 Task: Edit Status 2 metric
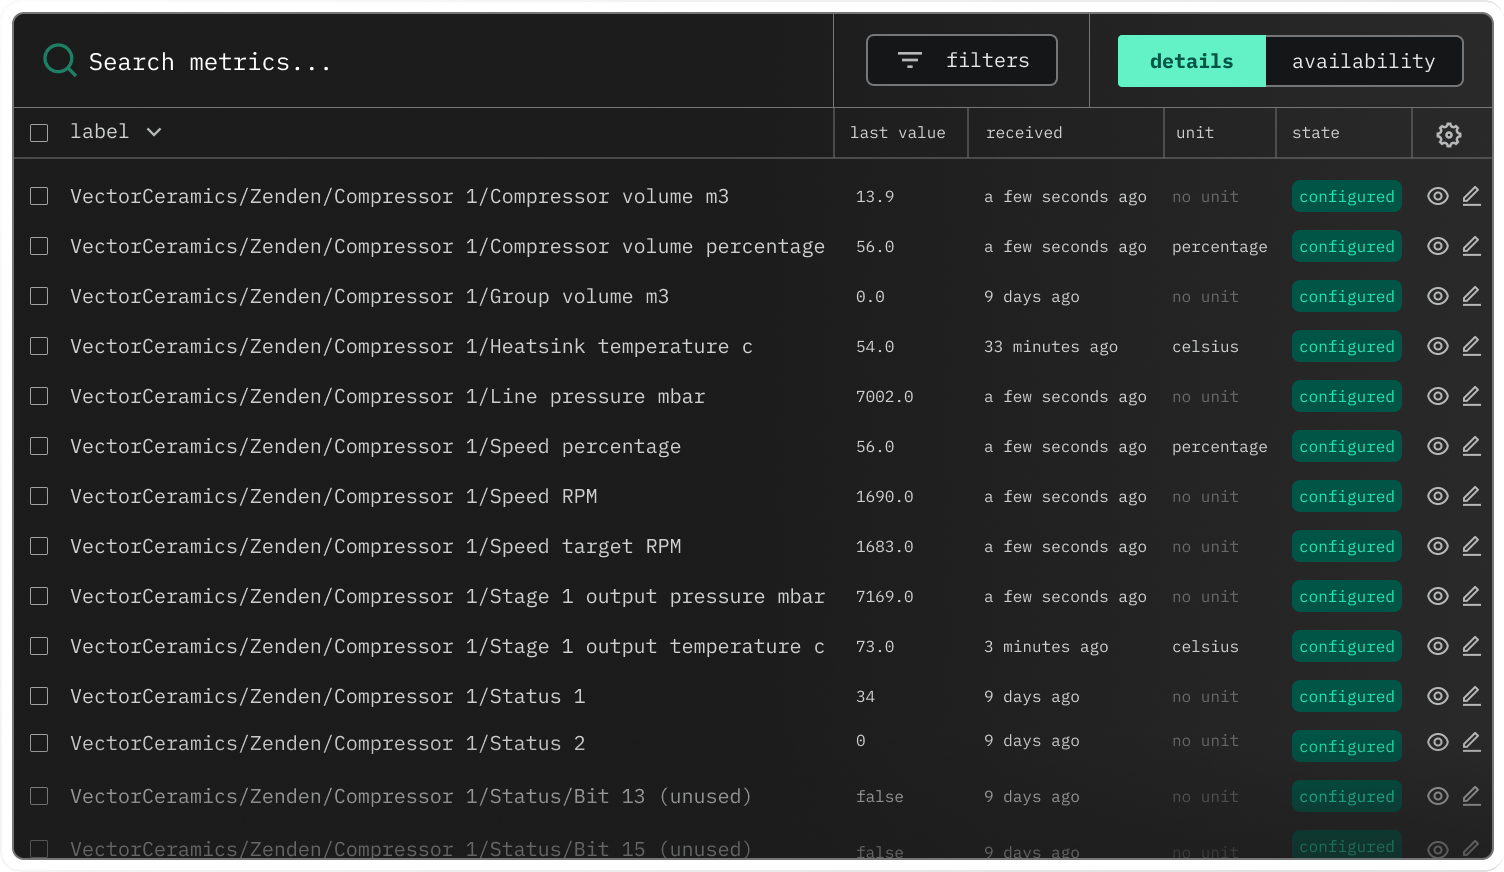coord(1471,742)
